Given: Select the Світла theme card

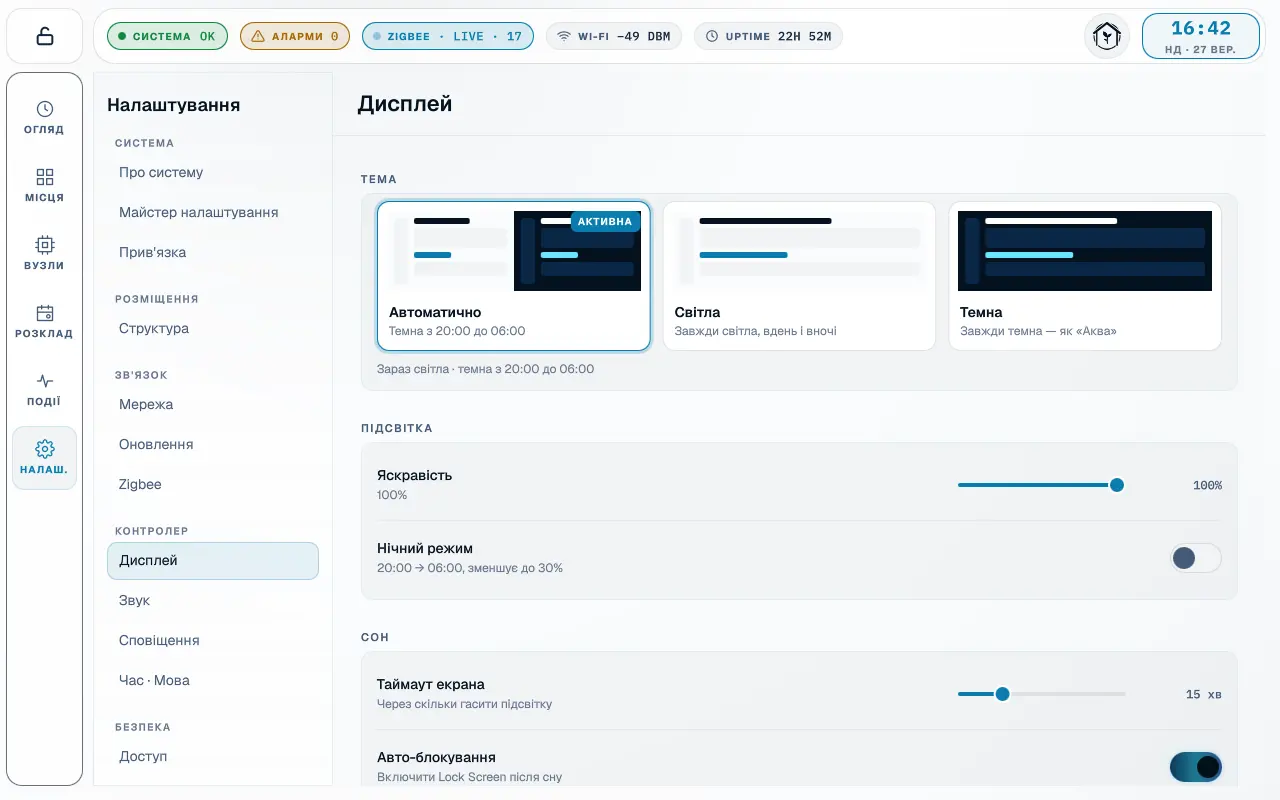Looking at the screenshot, I should tap(799, 276).
